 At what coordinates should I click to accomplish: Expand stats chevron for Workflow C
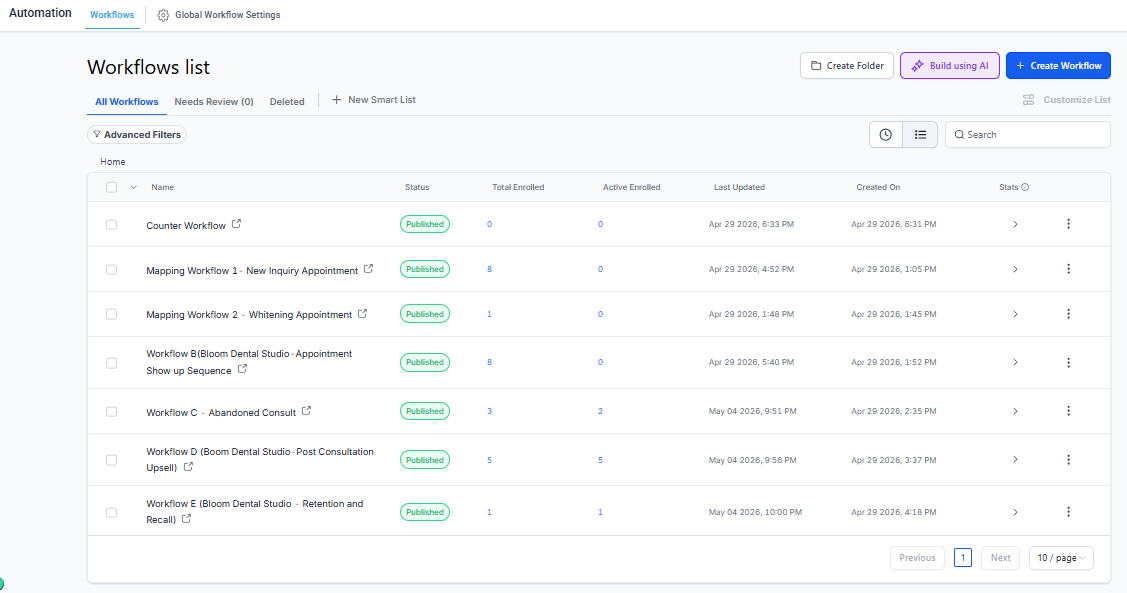coord(1015,411)
